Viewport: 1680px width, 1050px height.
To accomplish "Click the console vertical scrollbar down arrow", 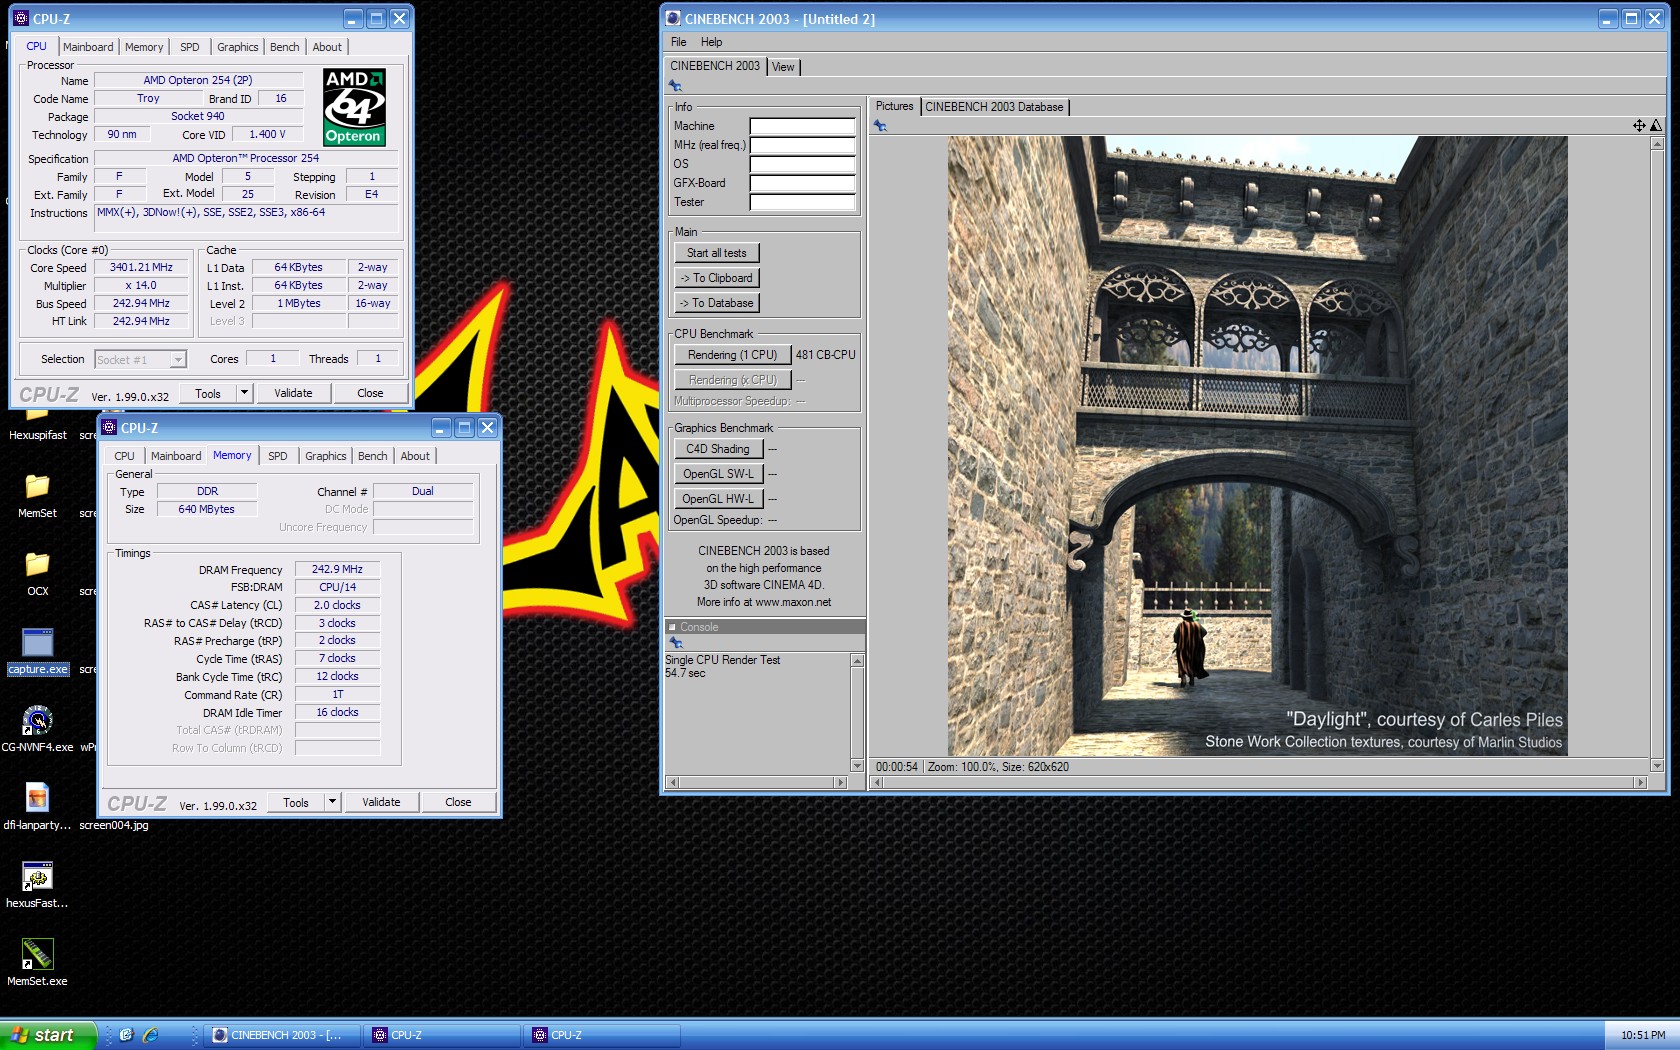I will pos(857,766).
